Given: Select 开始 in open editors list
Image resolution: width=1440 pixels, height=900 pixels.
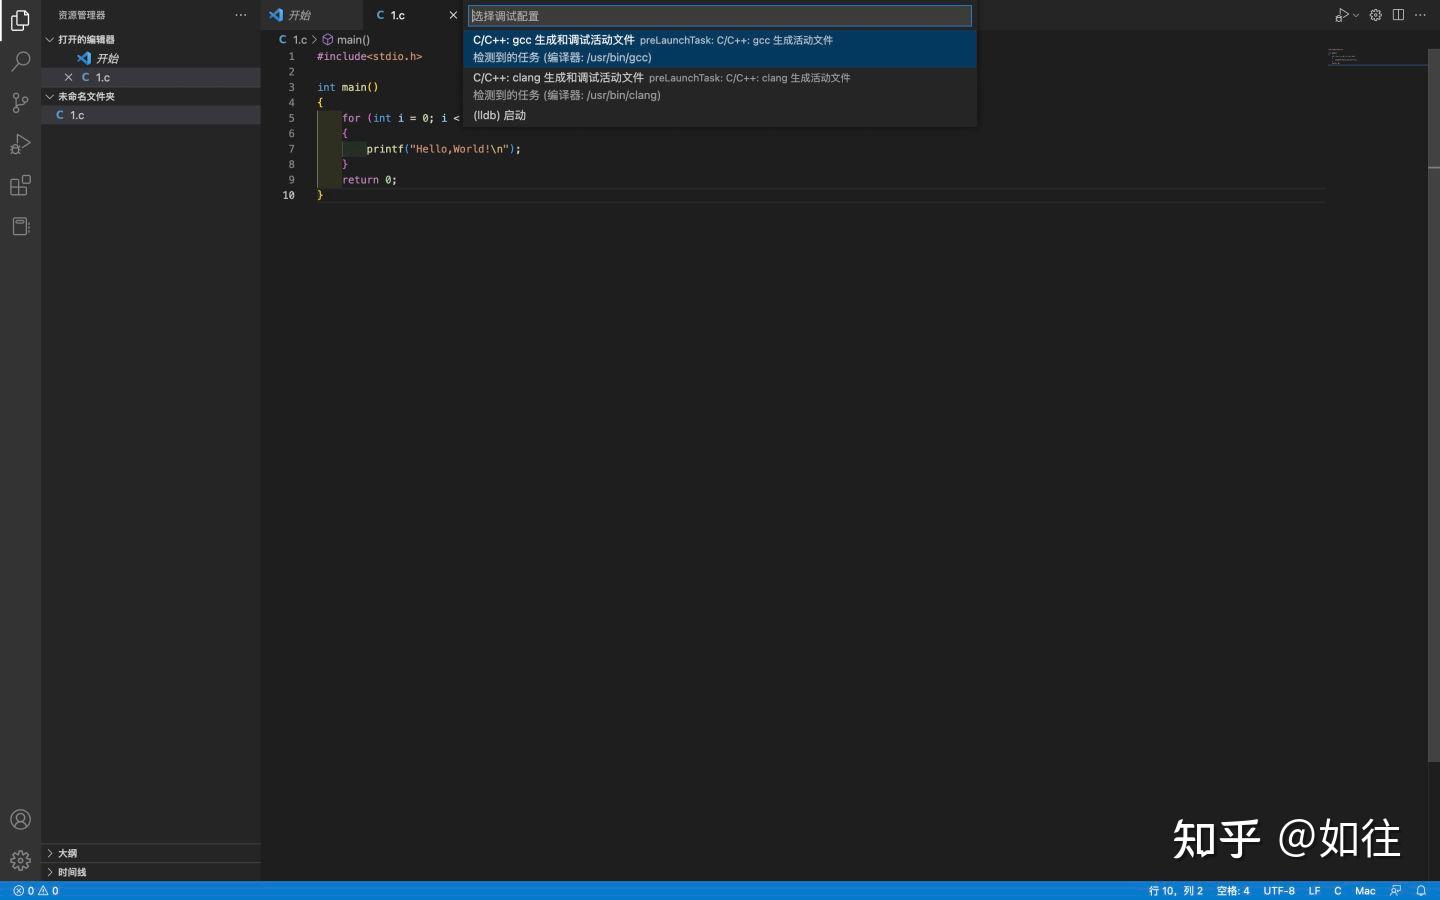Looking at the screenshot, I should pos(150,58).
